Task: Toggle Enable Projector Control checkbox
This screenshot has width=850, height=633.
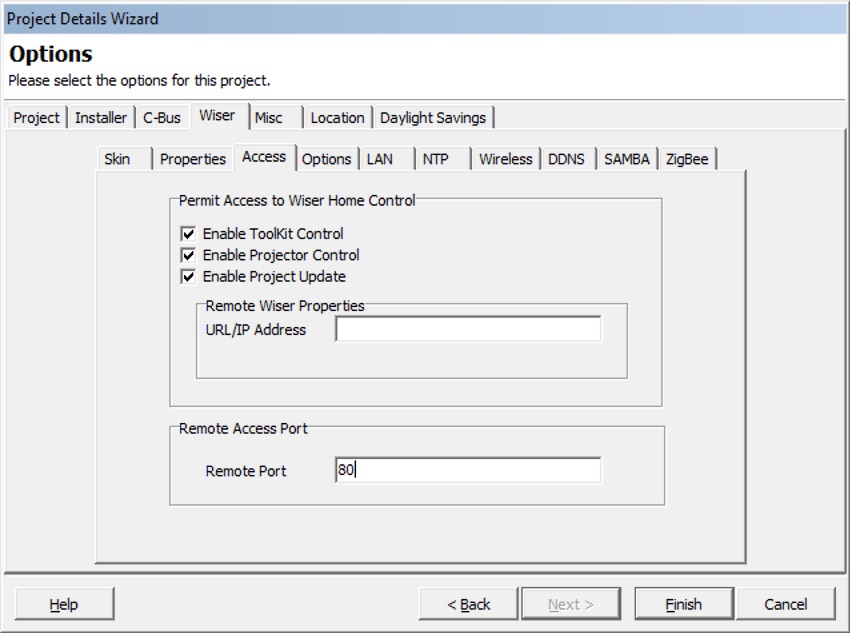Action: tap(188, 255)
